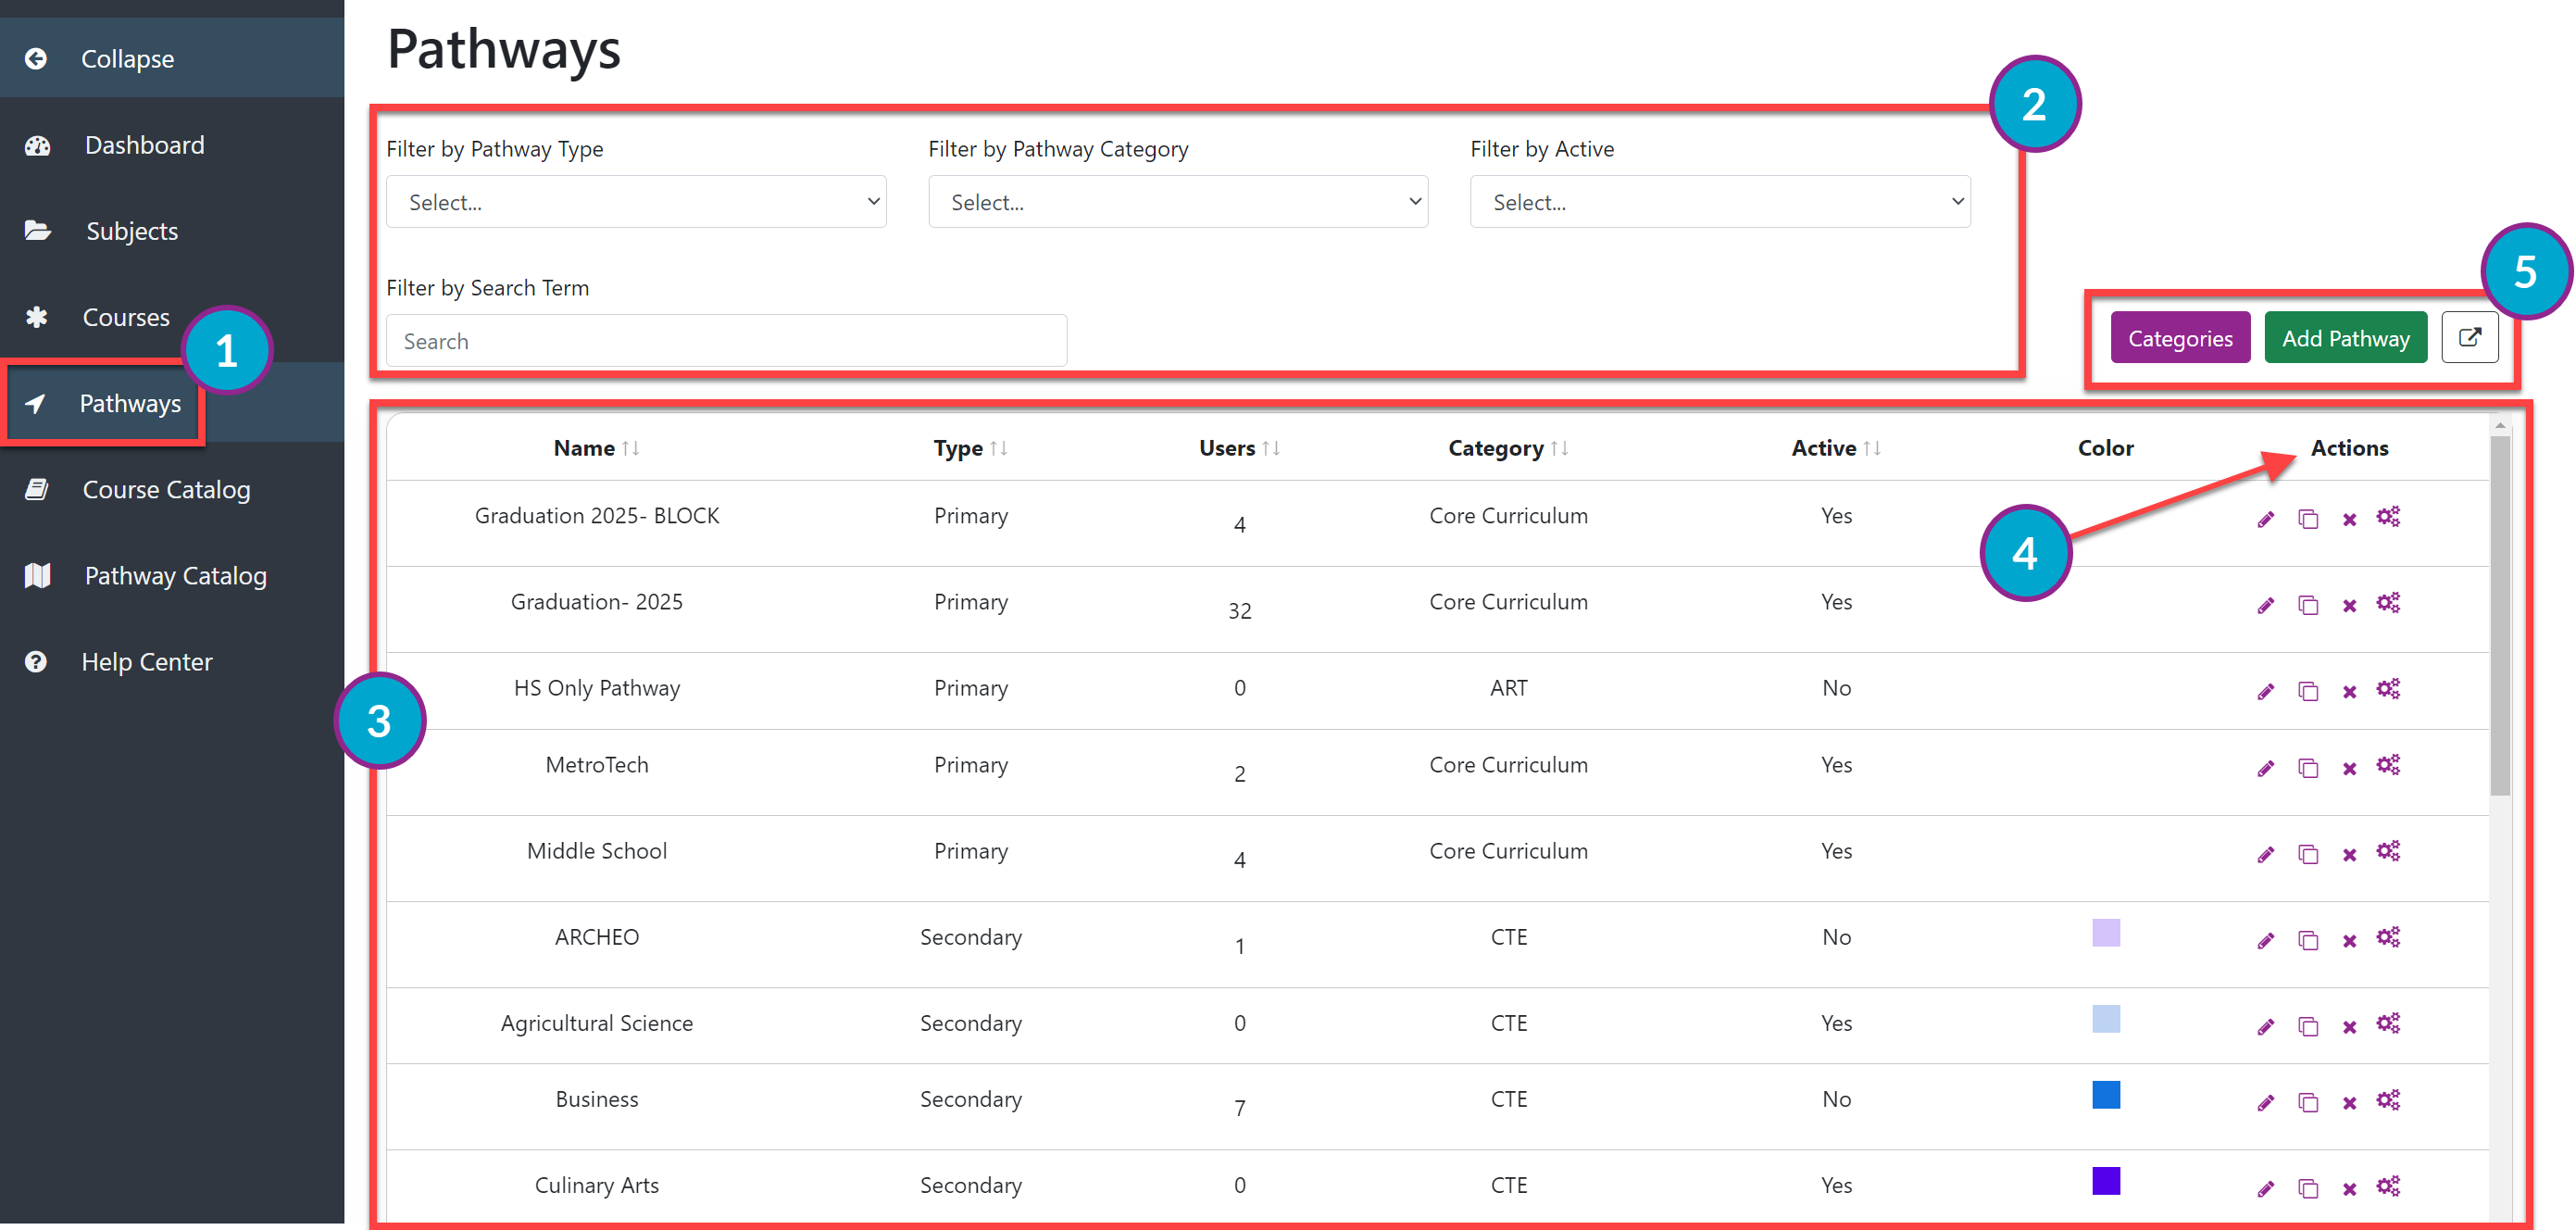Edit the Graduation- 2025 pathway
Viewport: 2576px width, 1230px height.
(x=2266, y=605)
